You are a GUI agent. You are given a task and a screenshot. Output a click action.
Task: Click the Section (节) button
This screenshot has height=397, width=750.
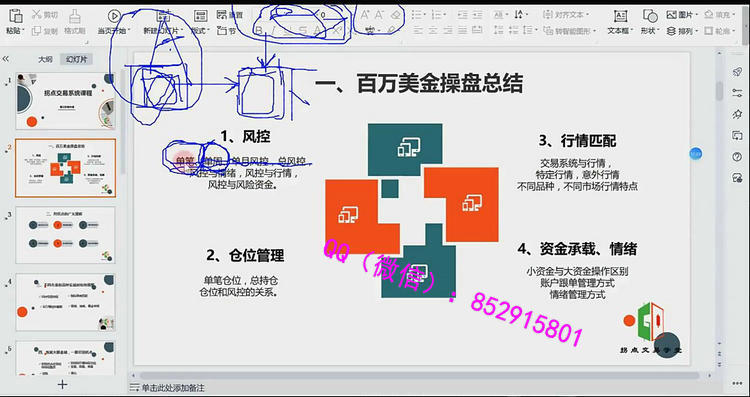(x=227, y=31)
